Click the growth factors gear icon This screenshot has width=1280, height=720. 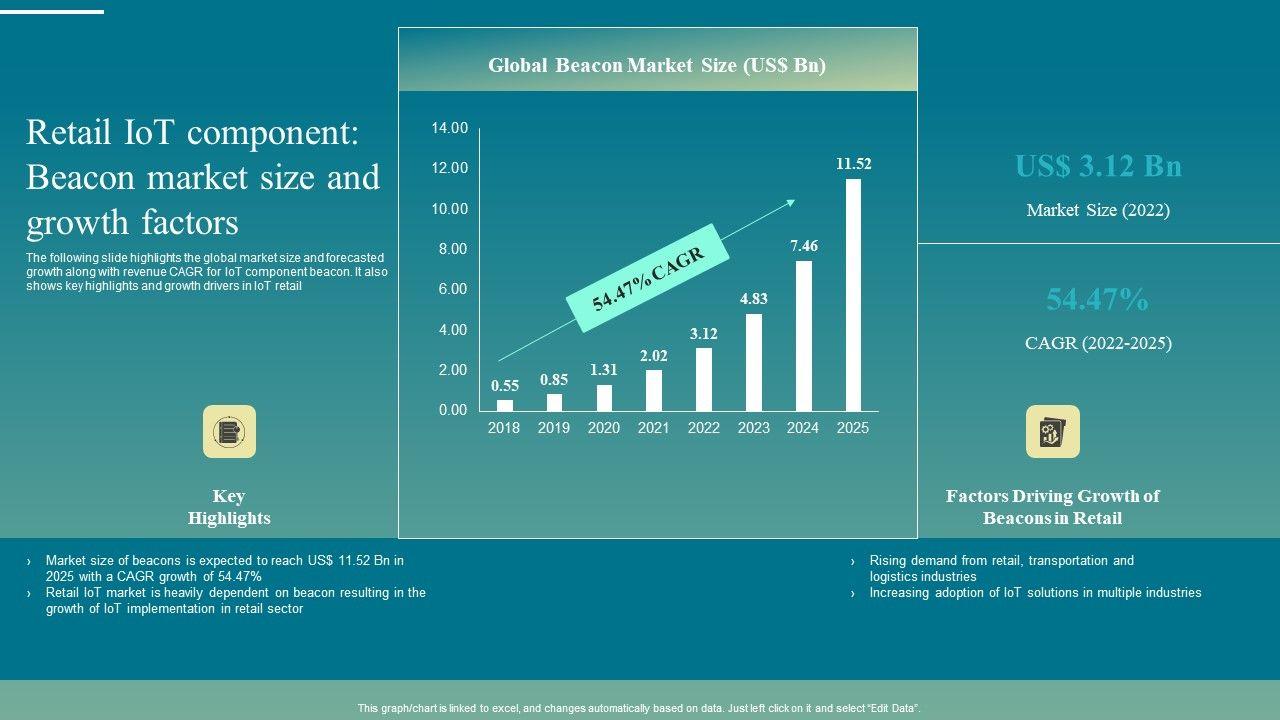pyautogui.click(x=1052, y=432)
